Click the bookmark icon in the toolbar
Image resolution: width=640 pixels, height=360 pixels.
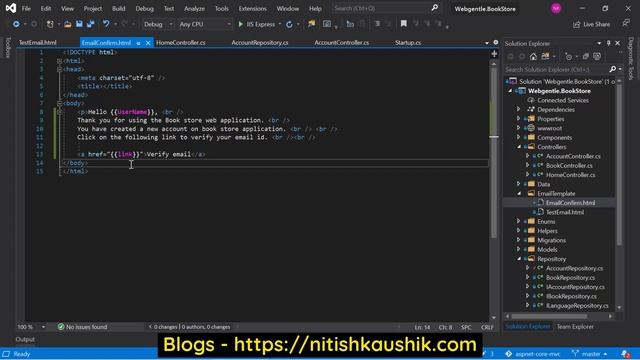pos(404,24)
